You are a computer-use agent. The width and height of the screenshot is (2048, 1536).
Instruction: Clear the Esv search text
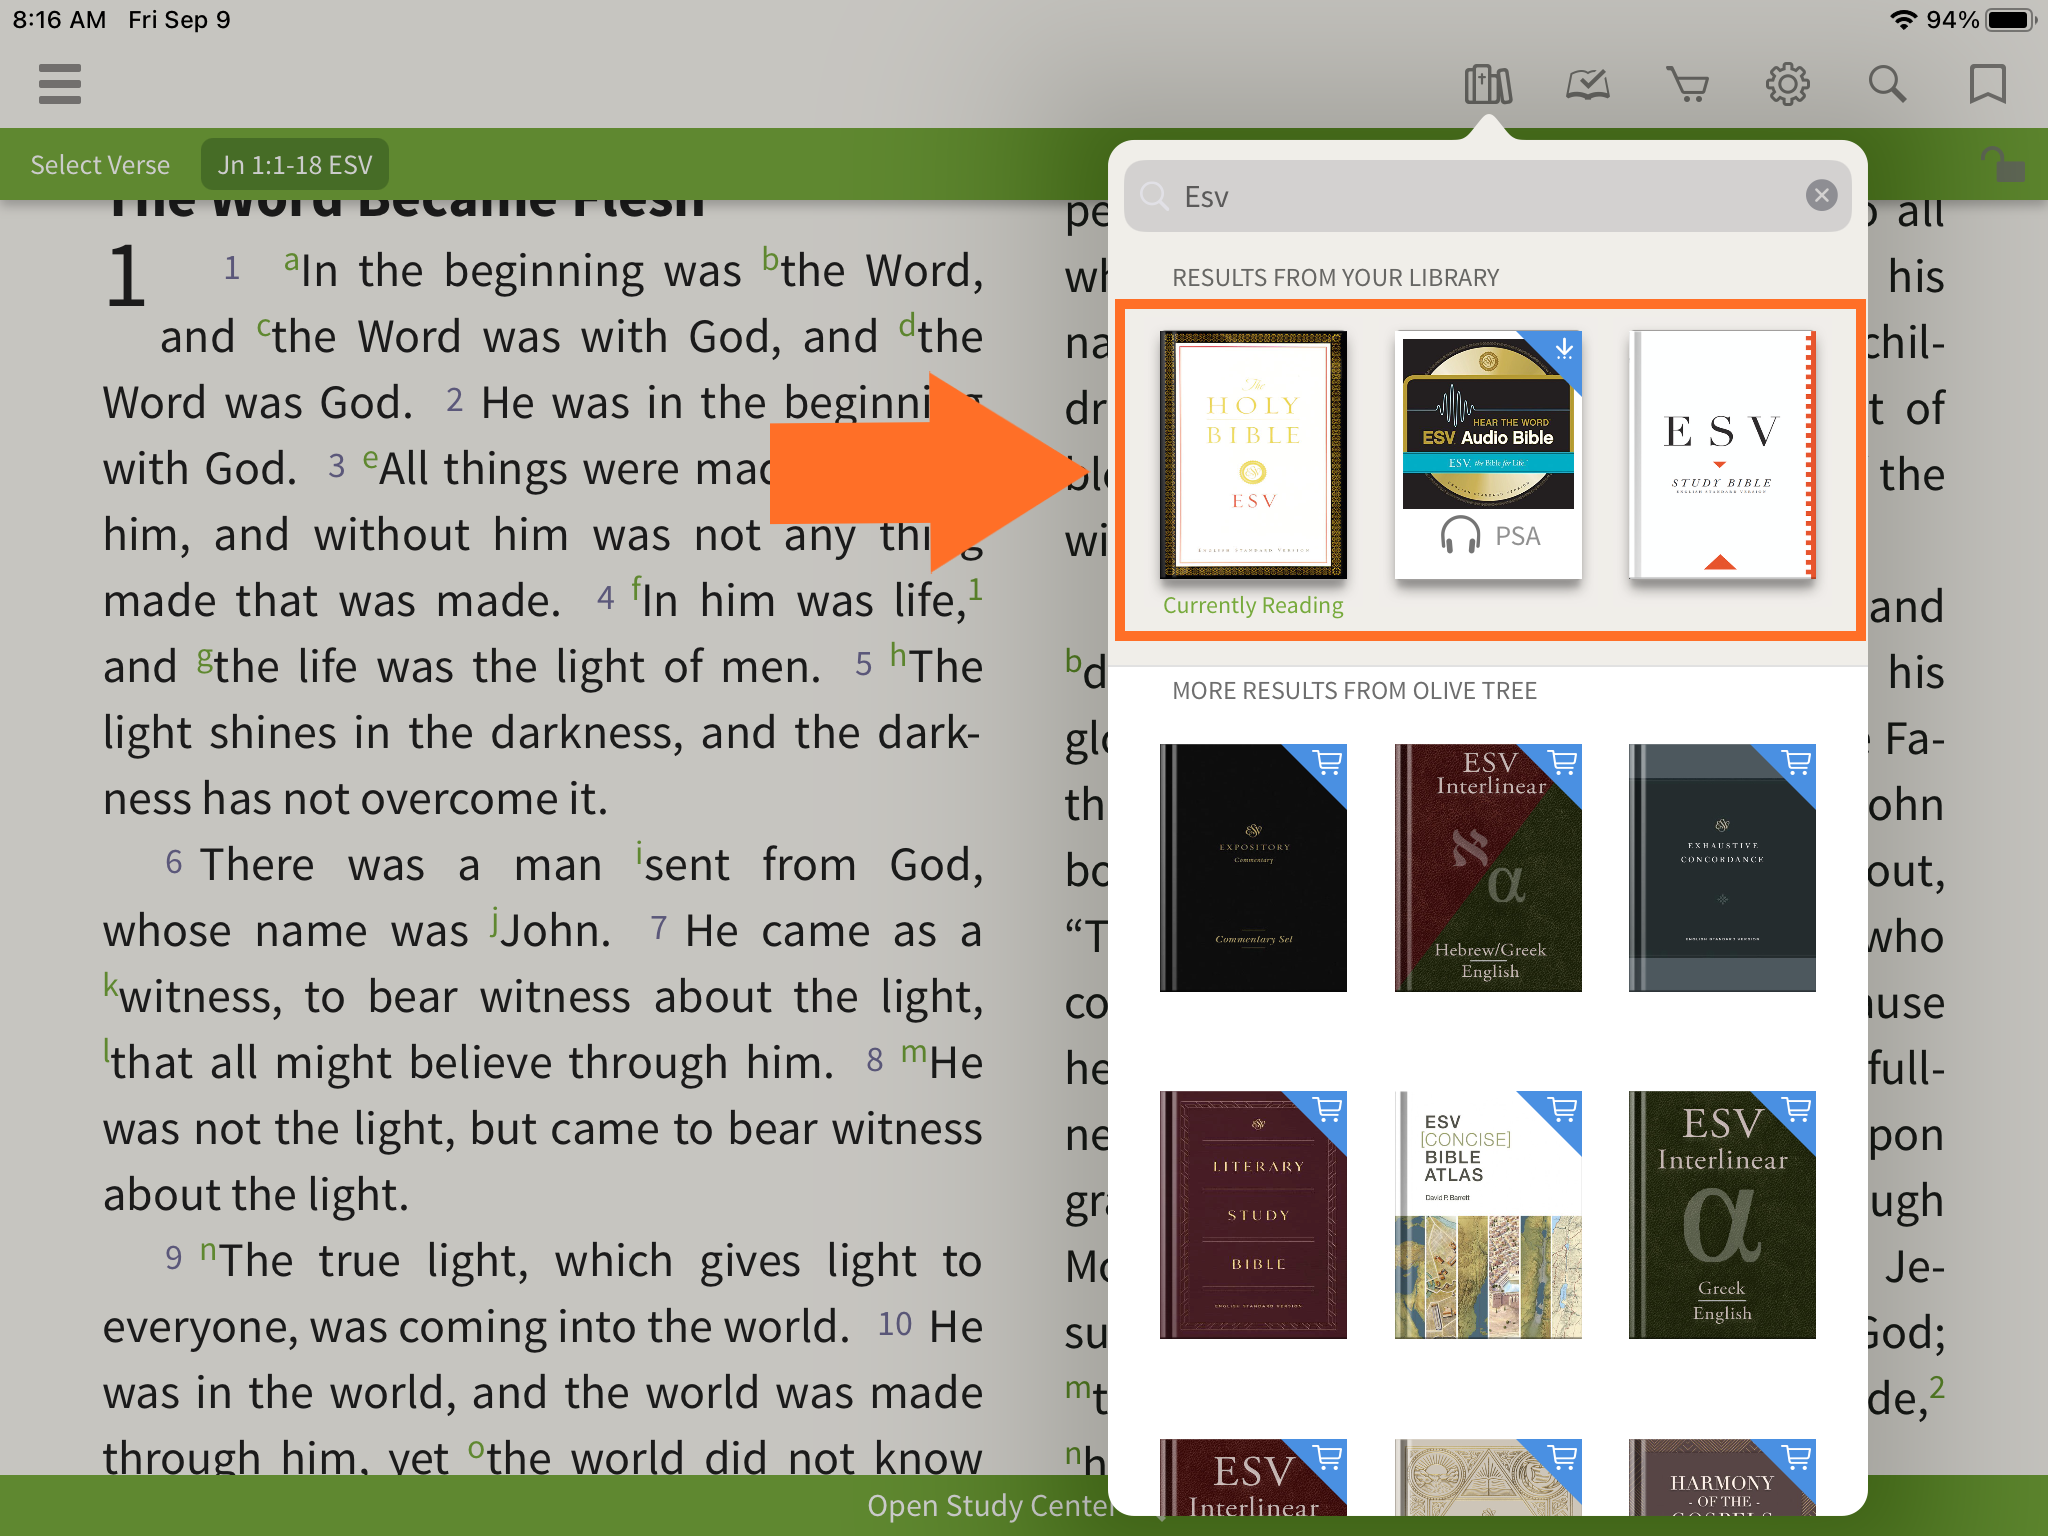(x=1821, y=195)
